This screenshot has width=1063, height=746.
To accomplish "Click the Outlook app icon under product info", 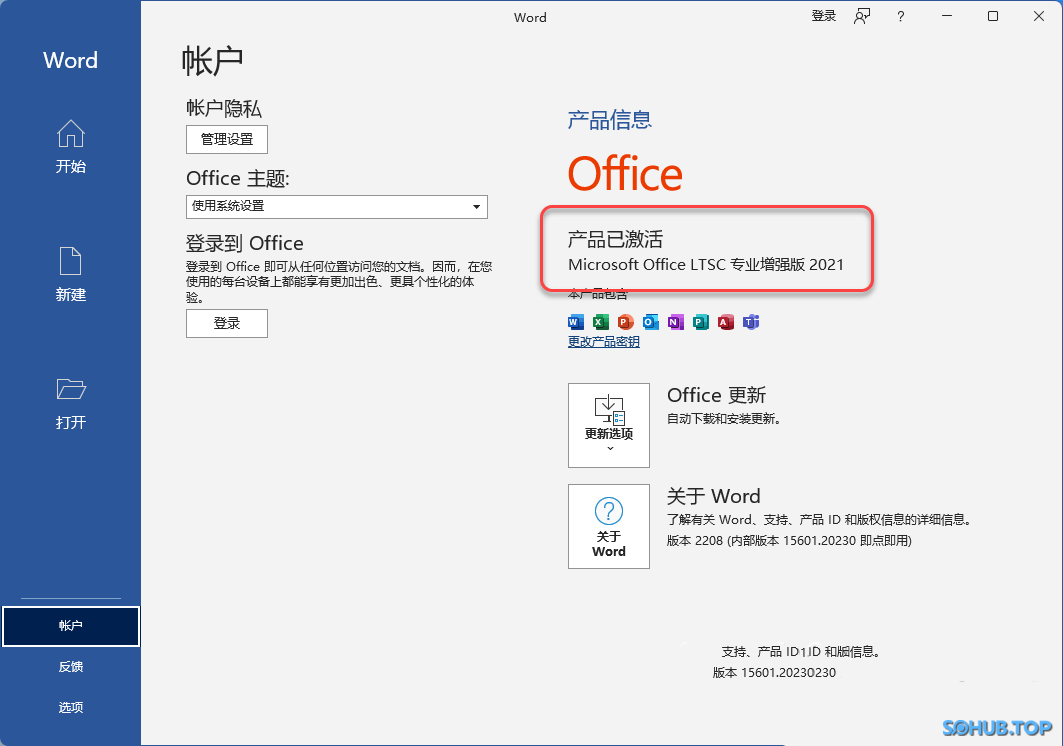I will tap(651, 322).
